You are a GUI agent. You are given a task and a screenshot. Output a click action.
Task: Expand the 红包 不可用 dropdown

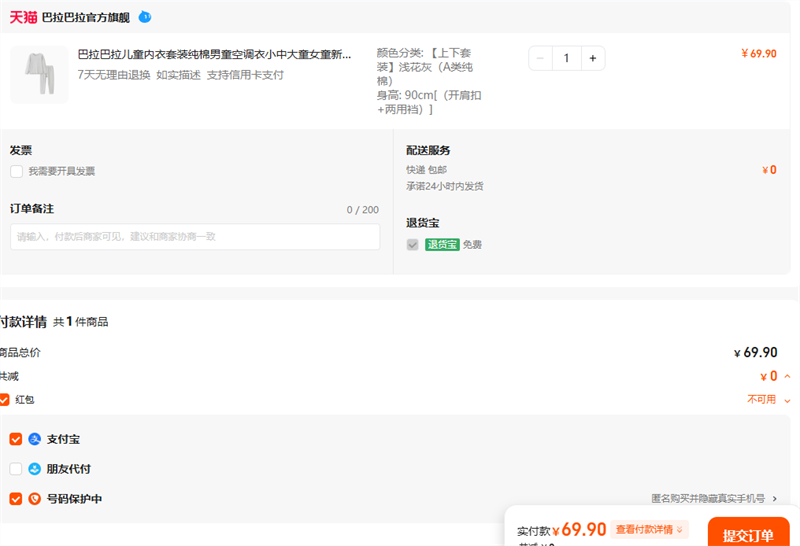point(787,400)
